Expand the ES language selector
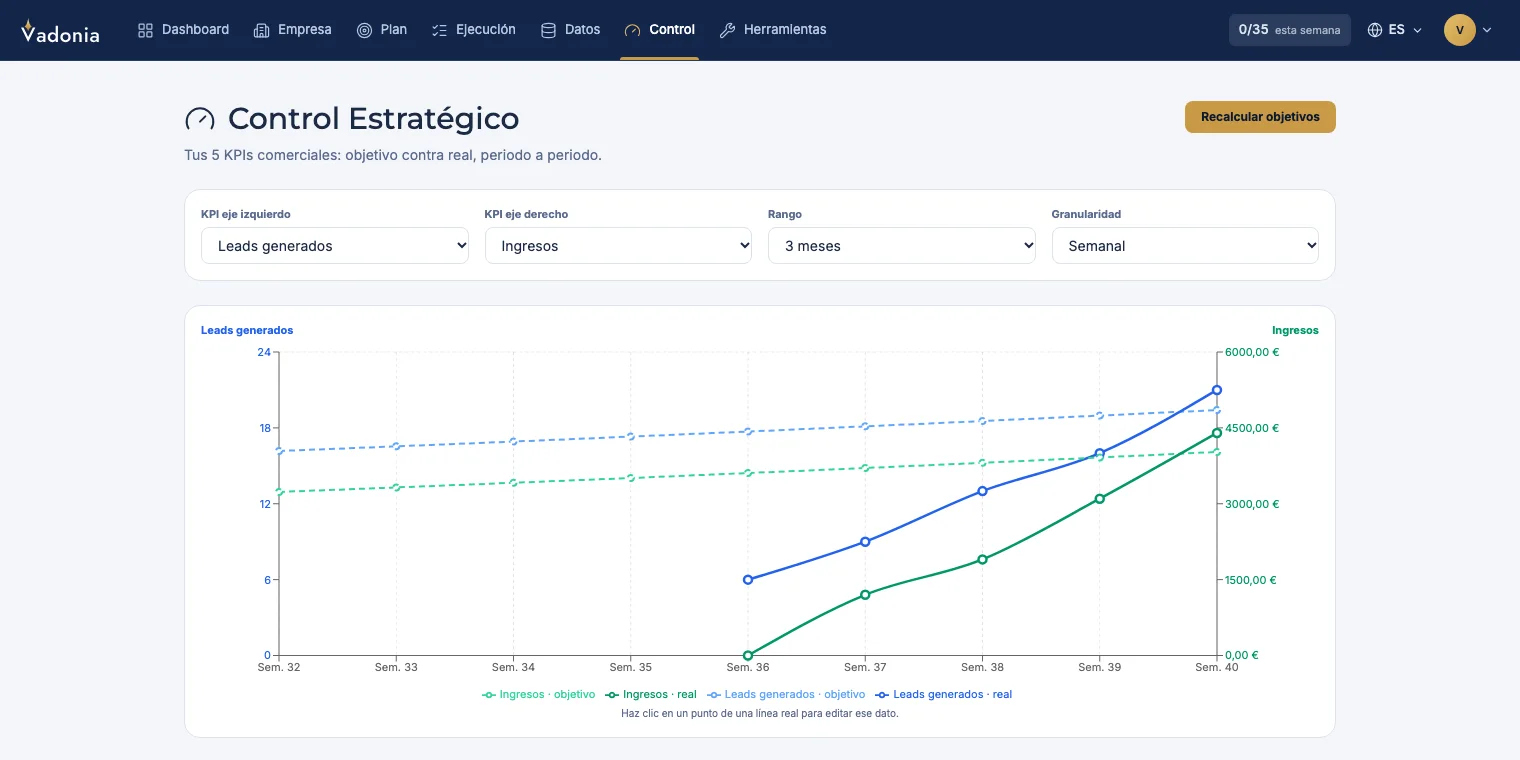Image resolution: width=1520 pixels, height=760 pixels. coord(1395,30)
